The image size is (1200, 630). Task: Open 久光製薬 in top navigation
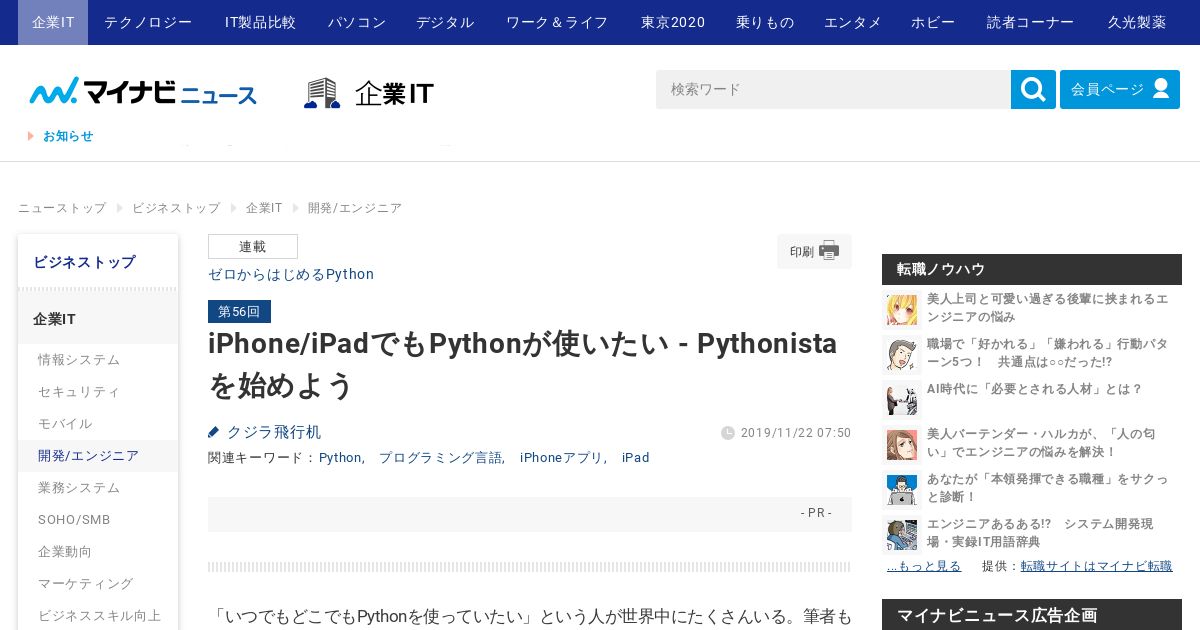(x=1137, y=22)
